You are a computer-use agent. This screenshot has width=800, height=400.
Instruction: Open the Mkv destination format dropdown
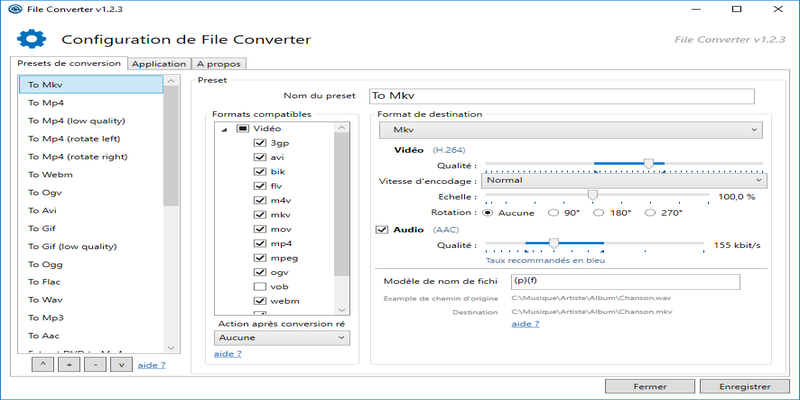[x=570, y=130]
